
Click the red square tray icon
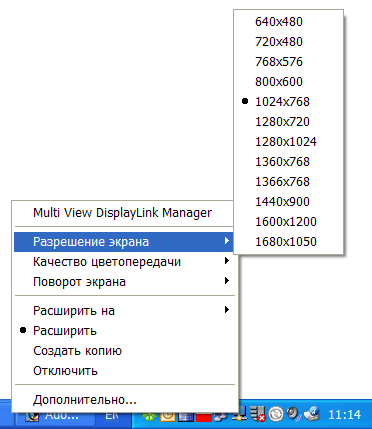[x=204, y=417]
